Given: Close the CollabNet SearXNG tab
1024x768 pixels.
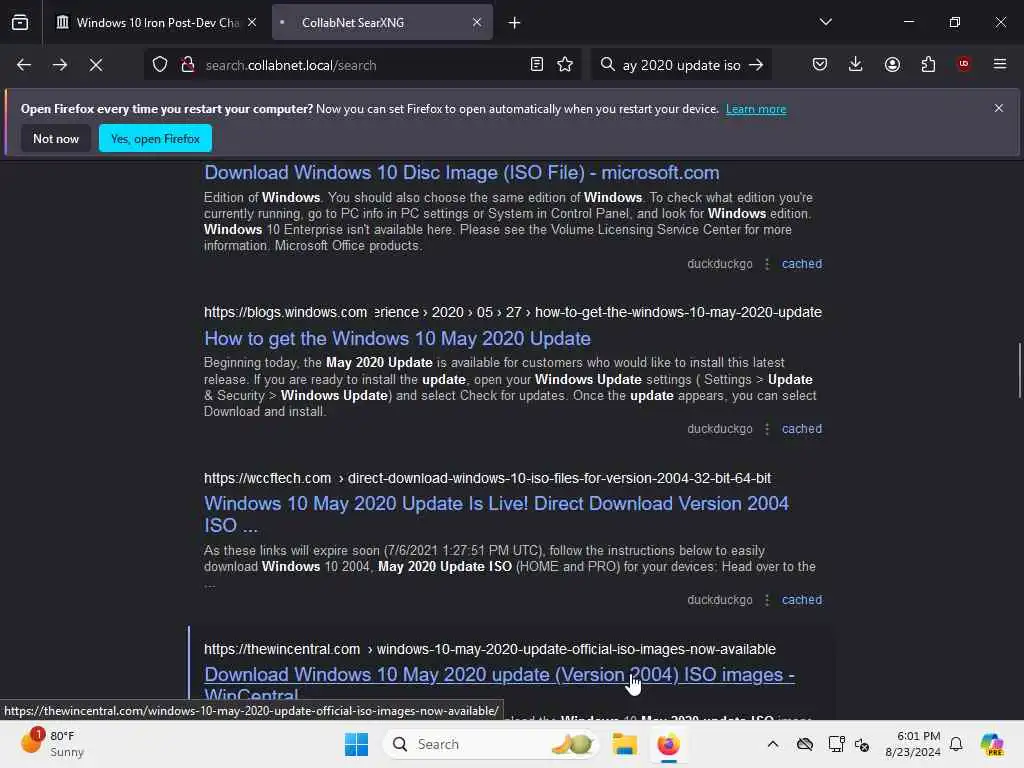Looking at the screenshot, I should (477, 22).
